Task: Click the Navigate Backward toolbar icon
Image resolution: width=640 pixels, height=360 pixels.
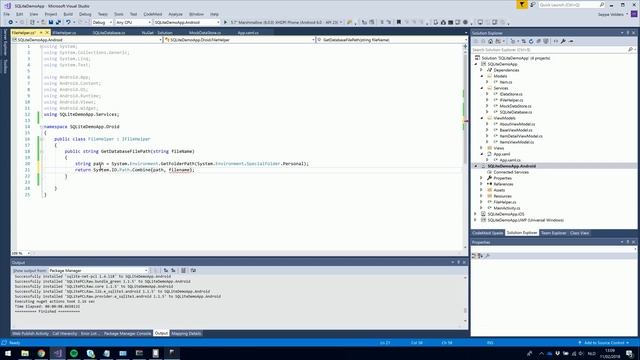Action: 11,22
